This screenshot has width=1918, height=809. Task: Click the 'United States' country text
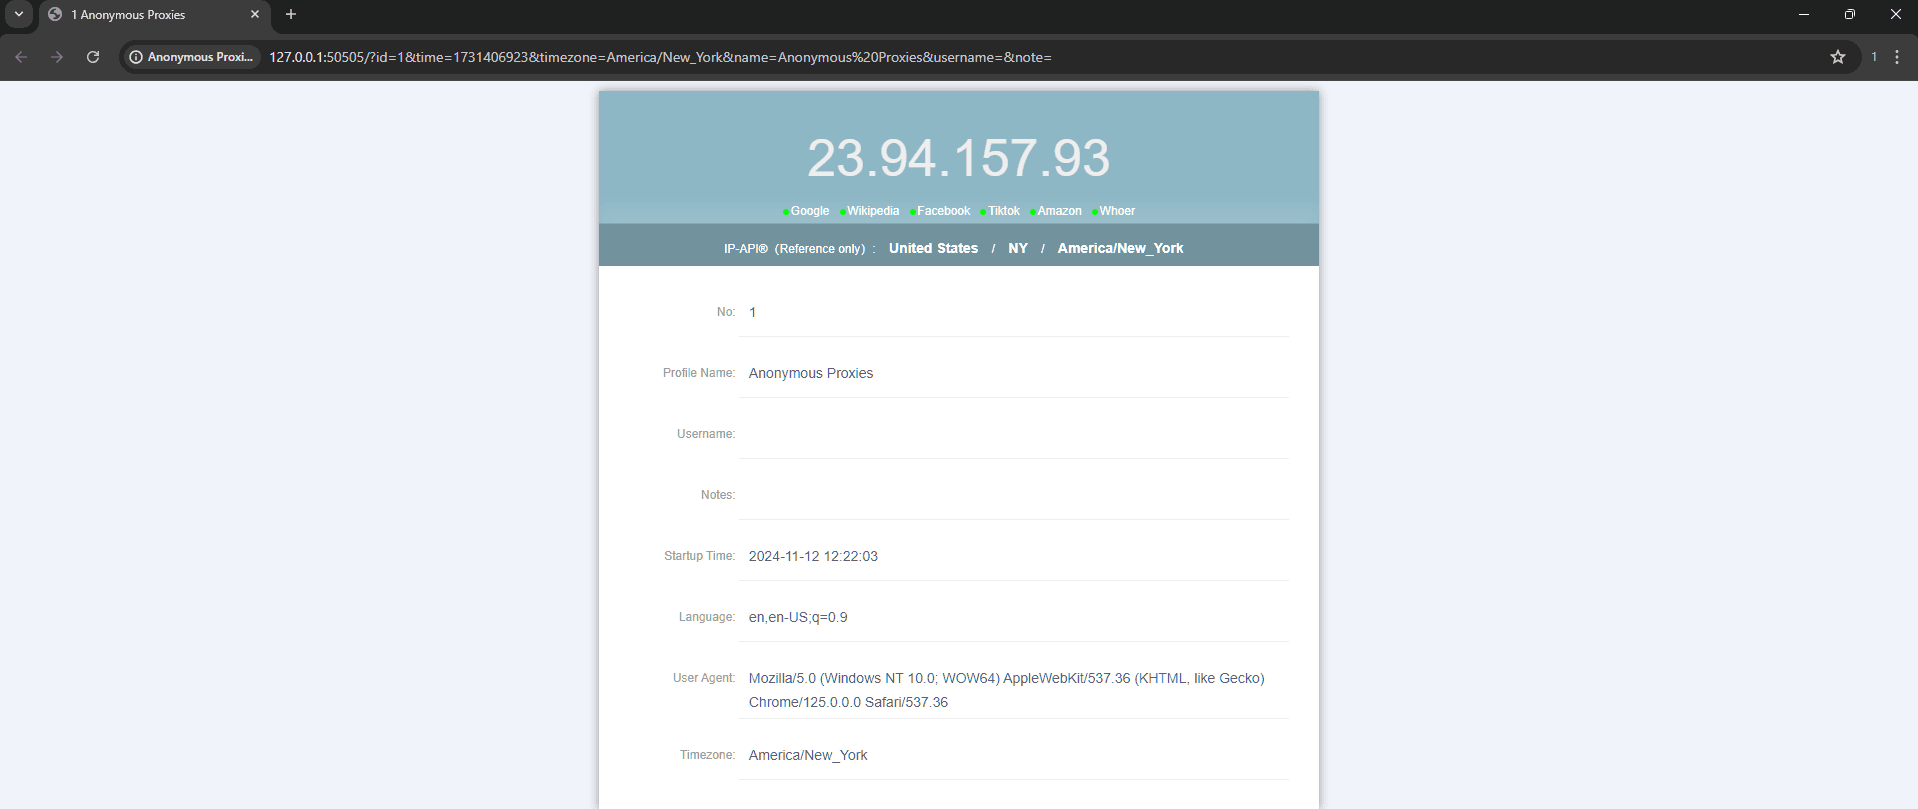[933, 248]
